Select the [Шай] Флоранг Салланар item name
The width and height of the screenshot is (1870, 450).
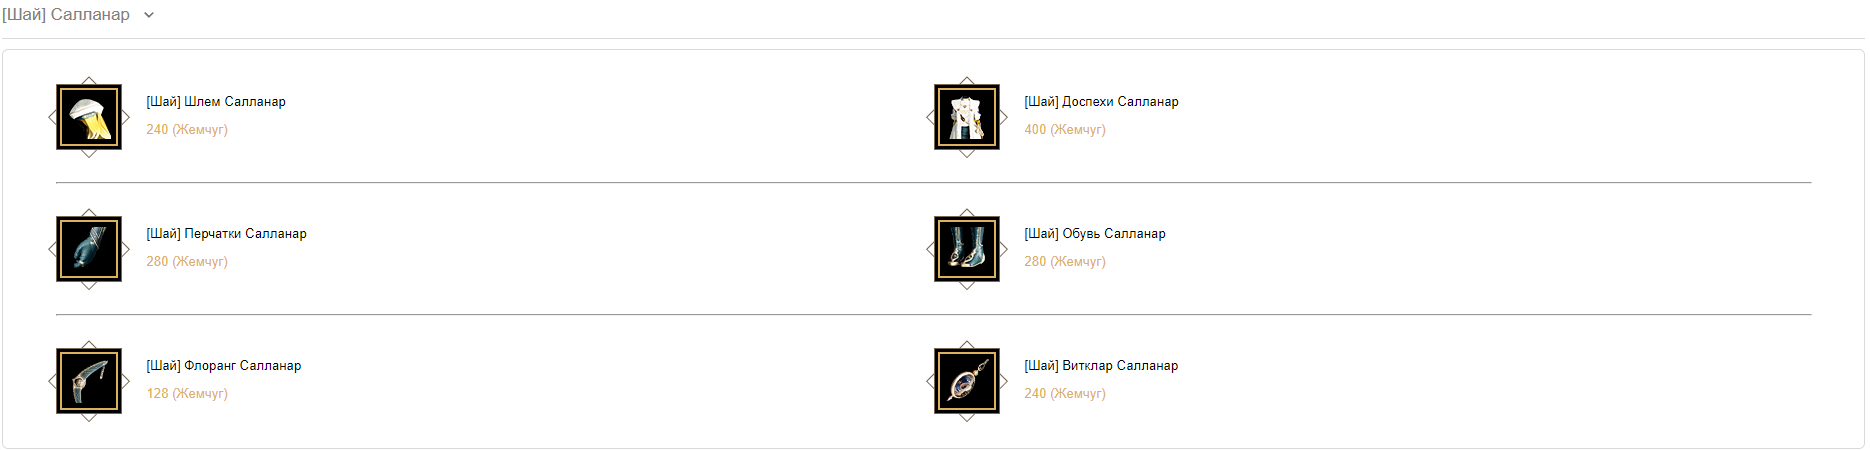(224, 366)
